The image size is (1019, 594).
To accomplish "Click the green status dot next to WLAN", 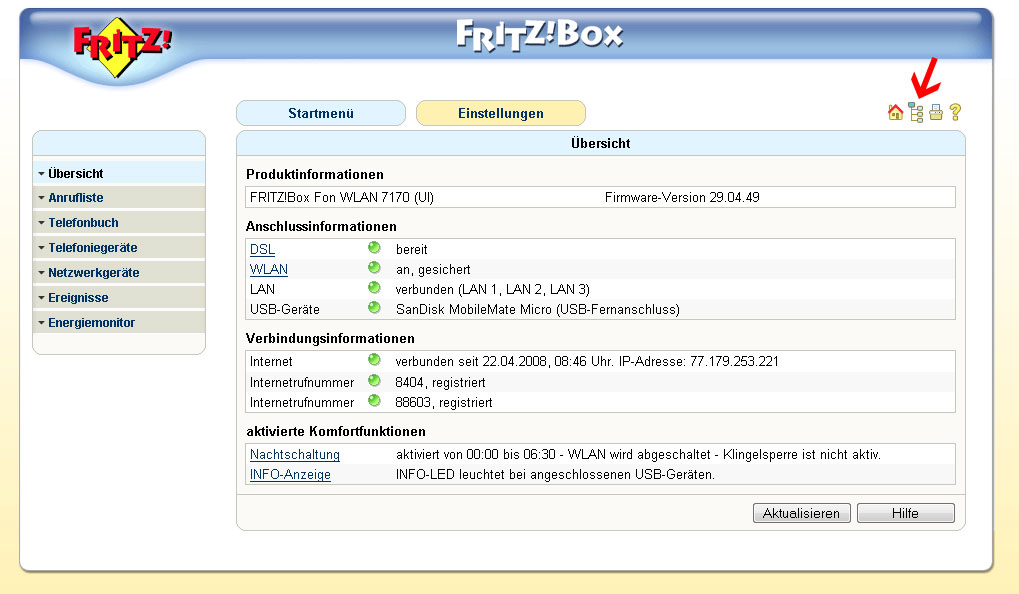I will (x=374, y=268).
